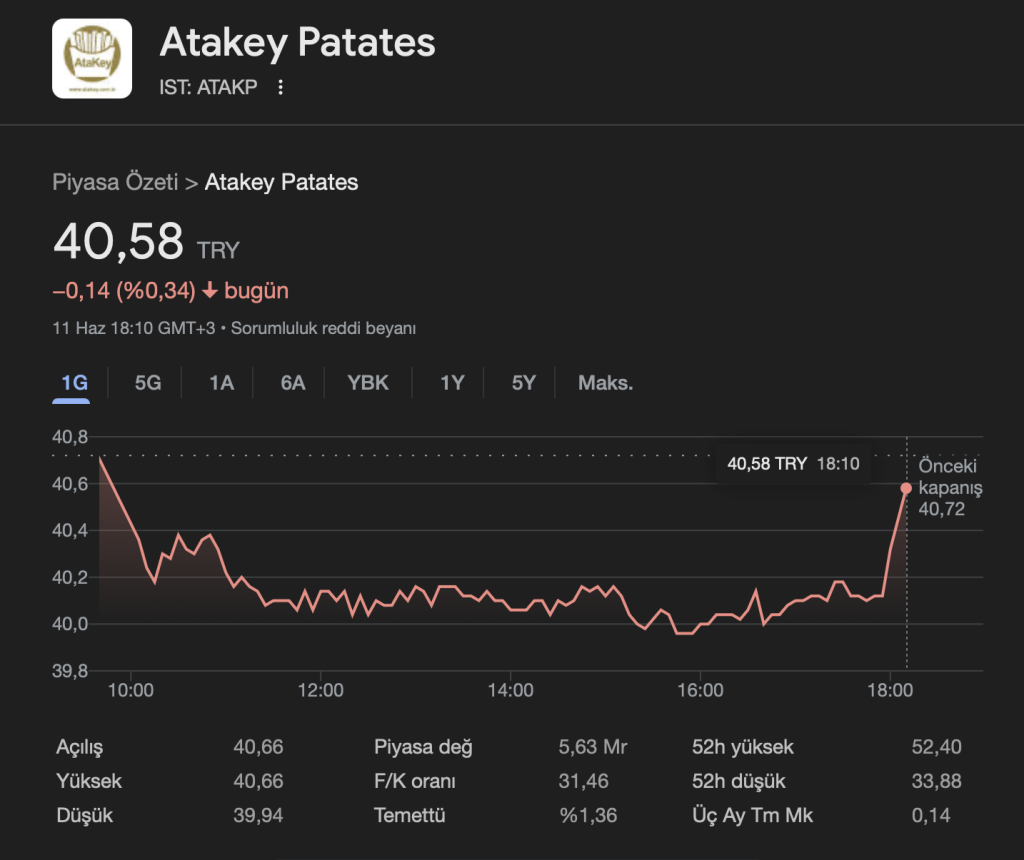This screenshot has height=860, width=1024.
Task: Switch to the 5G time range tab
Action: coord(148,383)
